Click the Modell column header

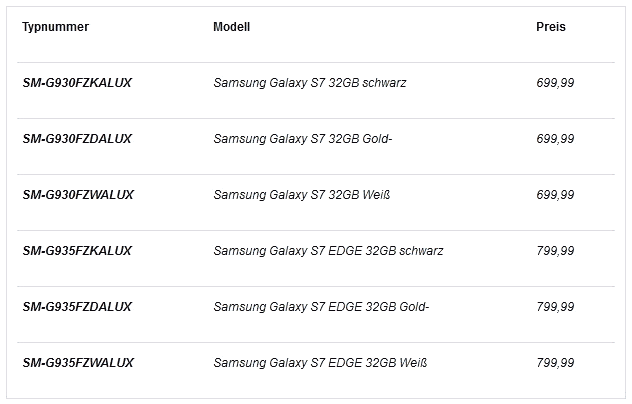231,27
